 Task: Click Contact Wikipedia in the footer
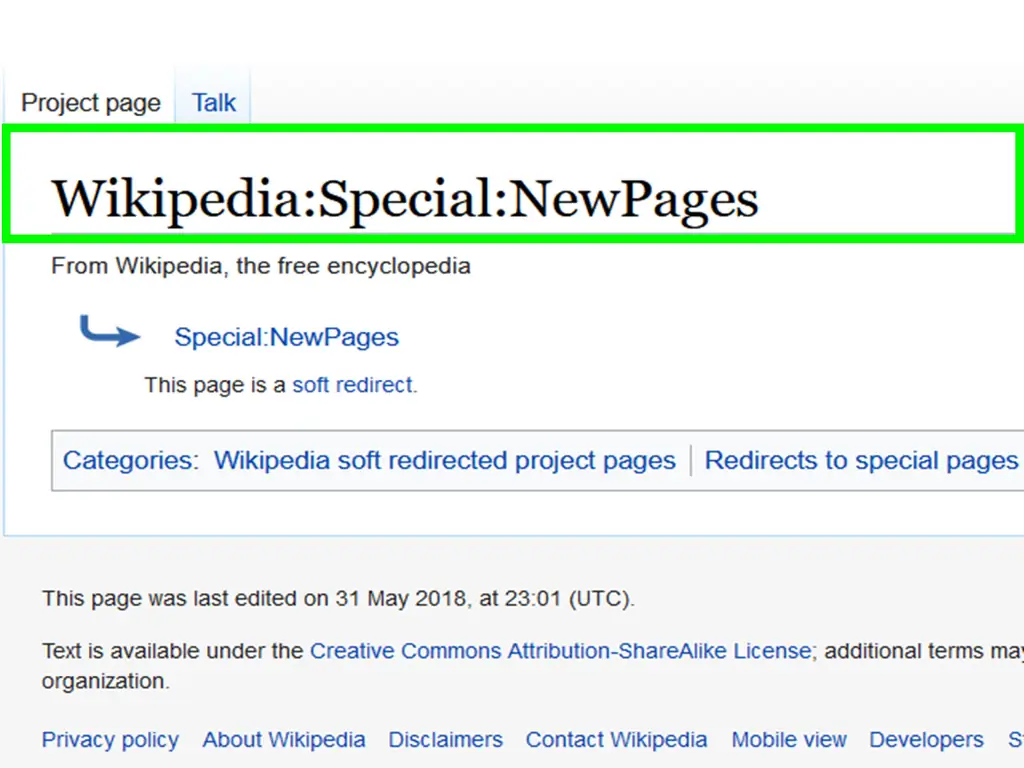[616, 739]
